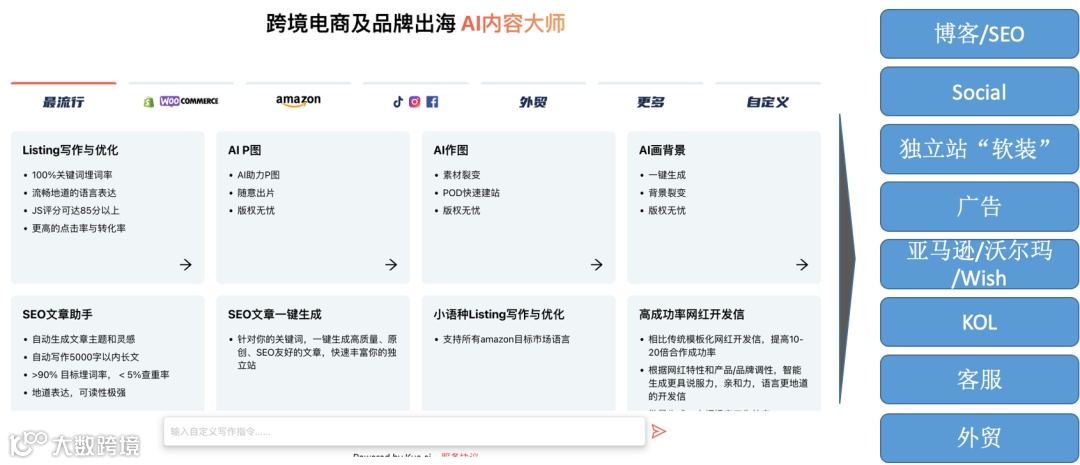Focus the 输入自定义写作指令 input field
The height and width of the screenshot is (465, 1080).
pyautogui.click(x=404, y=431)
